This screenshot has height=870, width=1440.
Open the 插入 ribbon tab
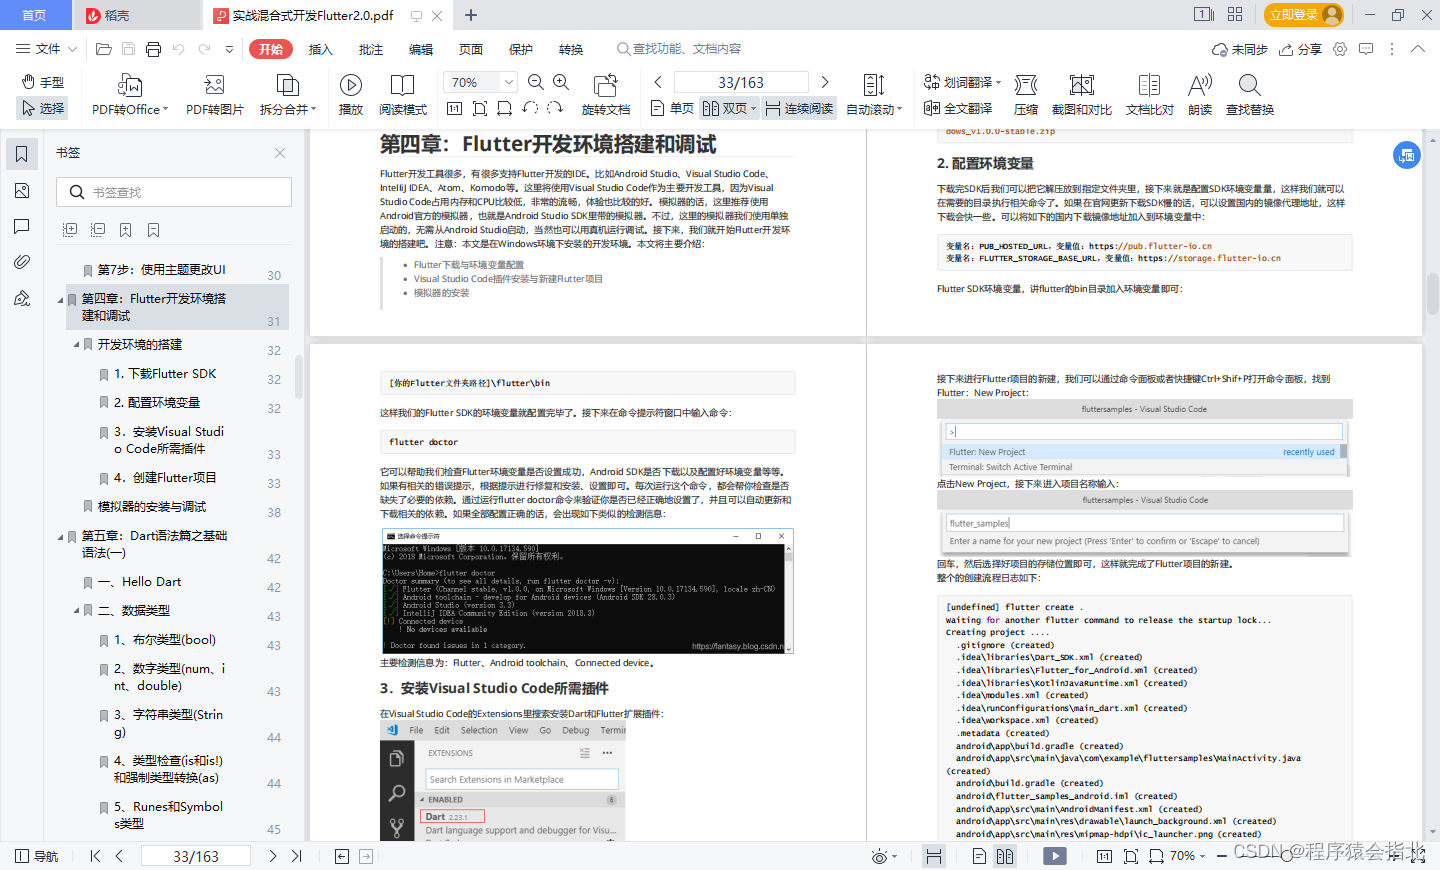pyautogui.click(x=322, y=48)
